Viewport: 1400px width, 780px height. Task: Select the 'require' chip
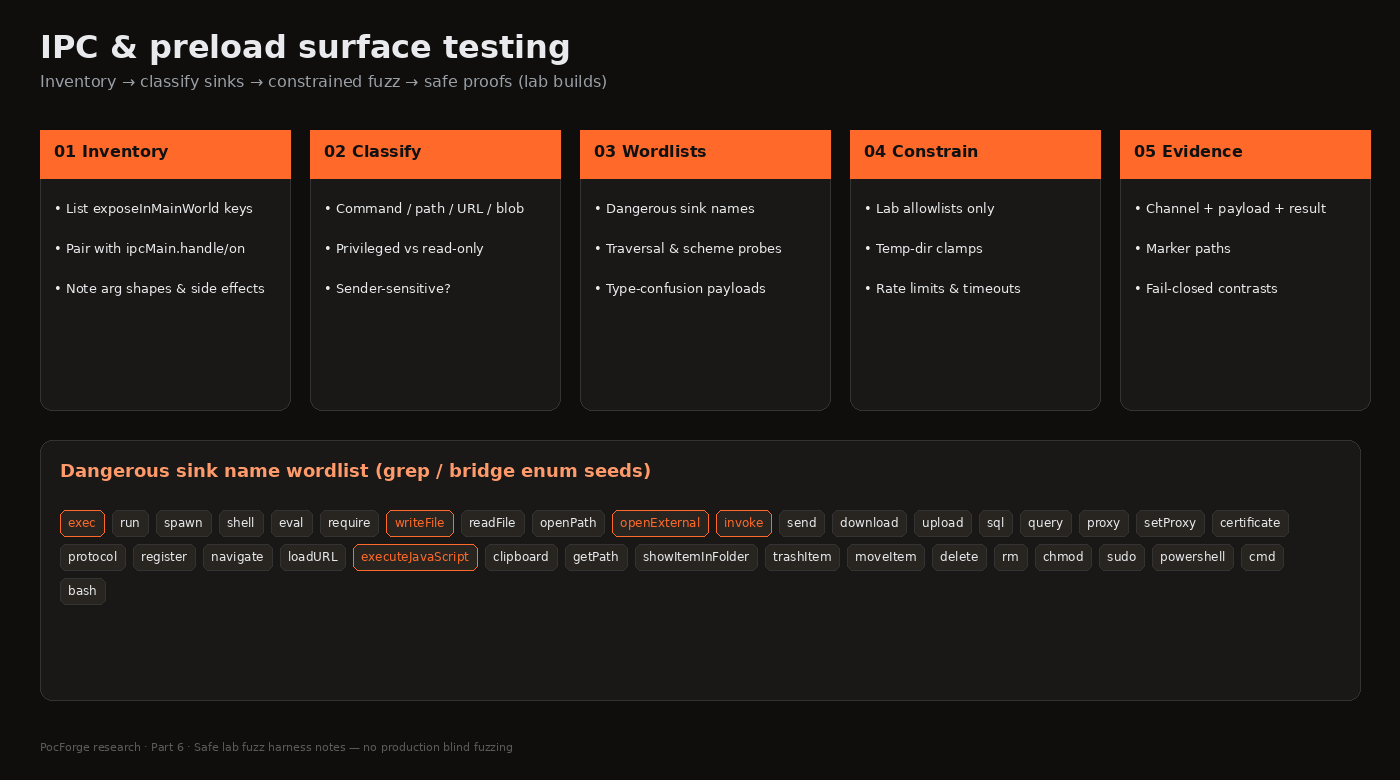(349, 523)
